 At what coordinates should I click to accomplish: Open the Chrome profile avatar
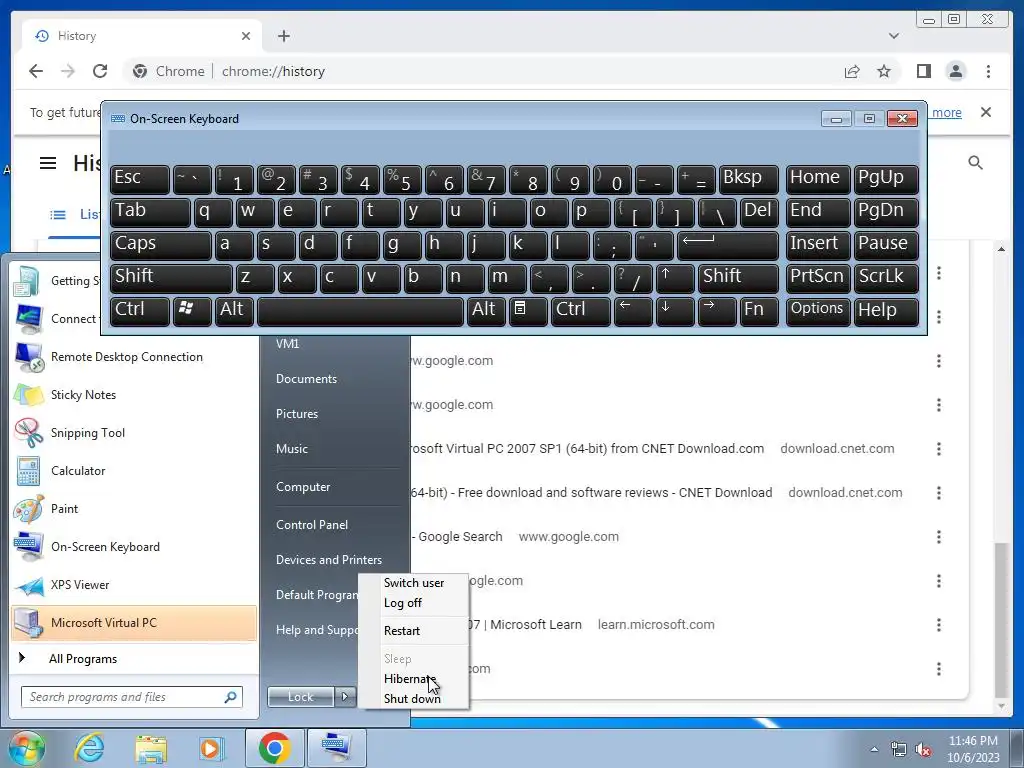pos(955,71)
